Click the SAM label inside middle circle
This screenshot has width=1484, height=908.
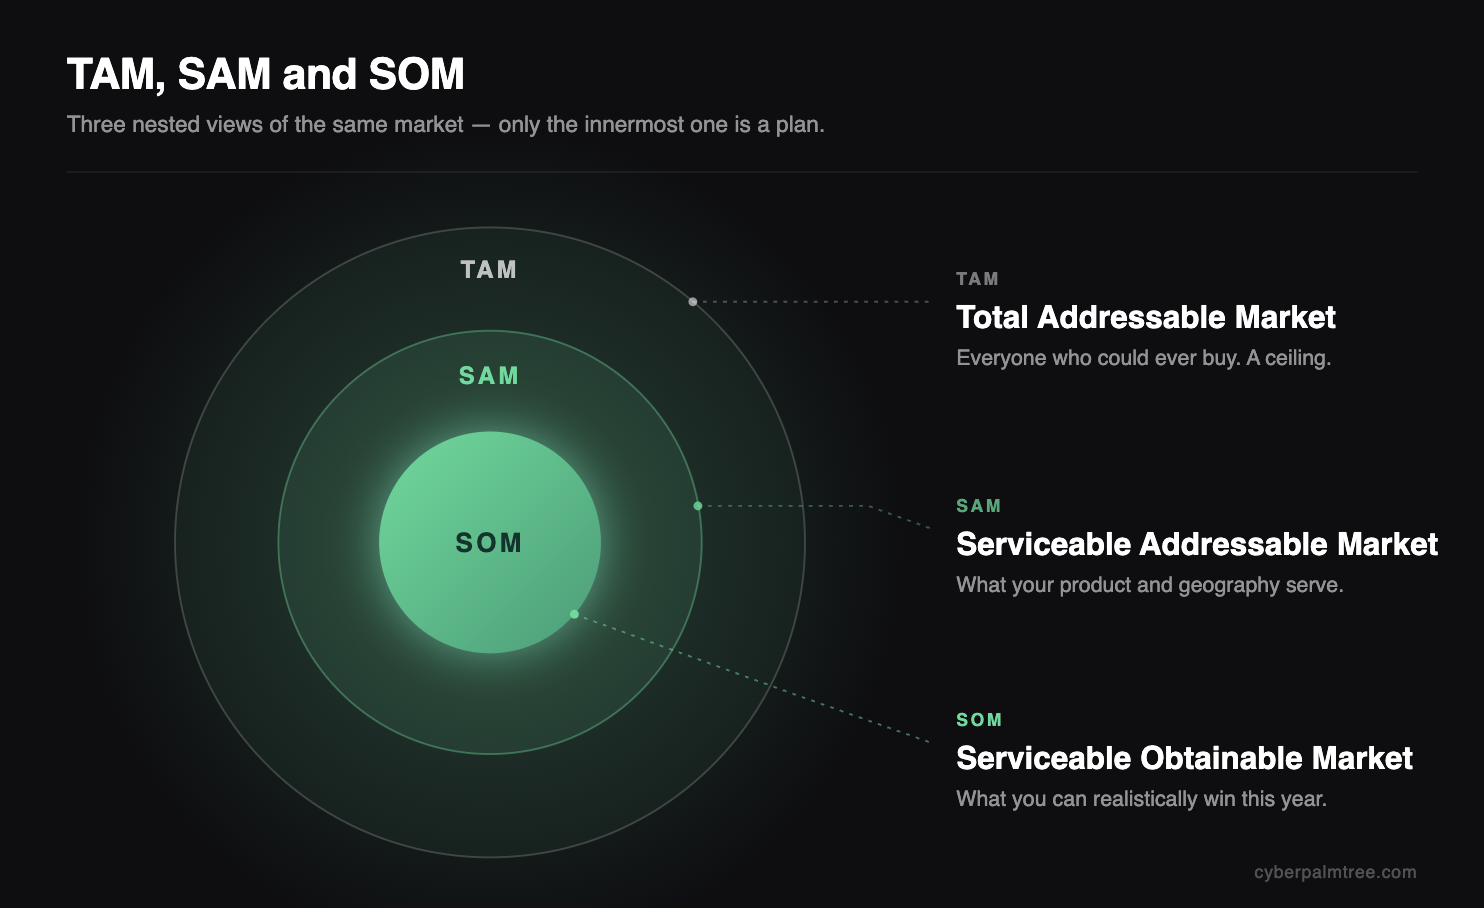click(x=489, y=376)
